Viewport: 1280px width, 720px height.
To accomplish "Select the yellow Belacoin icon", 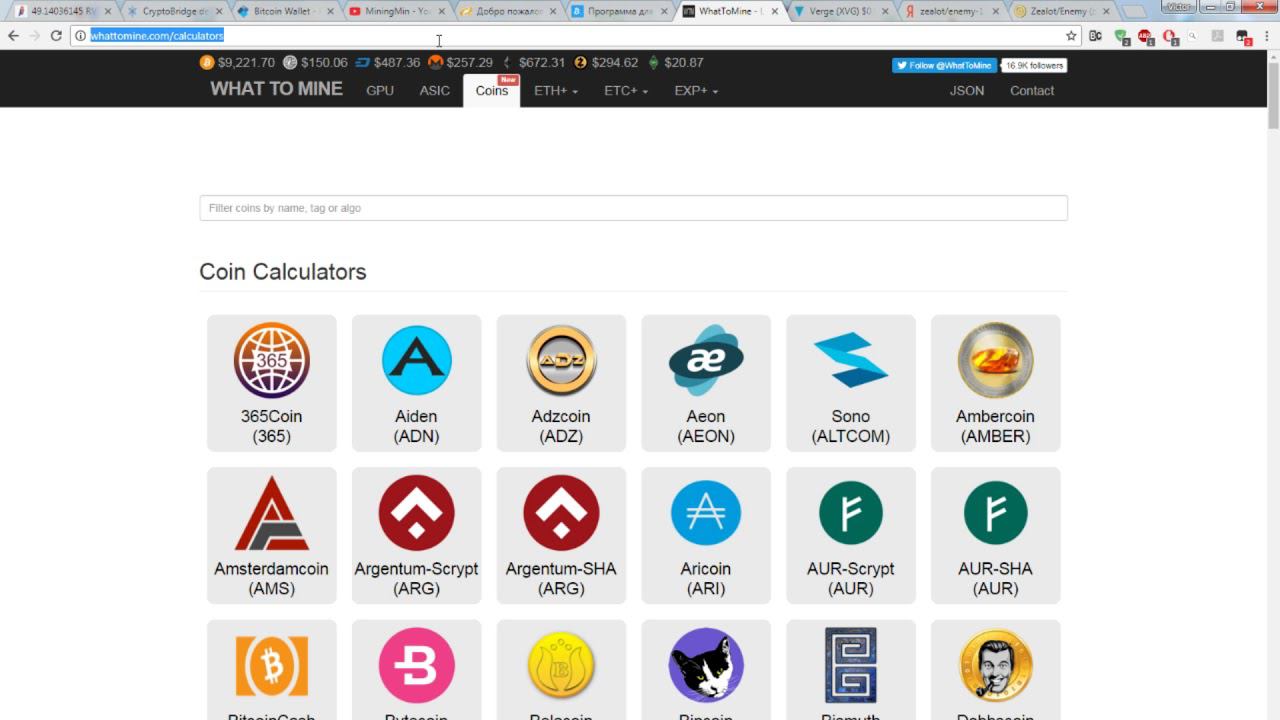I will pyautogui.click(x=561, y=665).
